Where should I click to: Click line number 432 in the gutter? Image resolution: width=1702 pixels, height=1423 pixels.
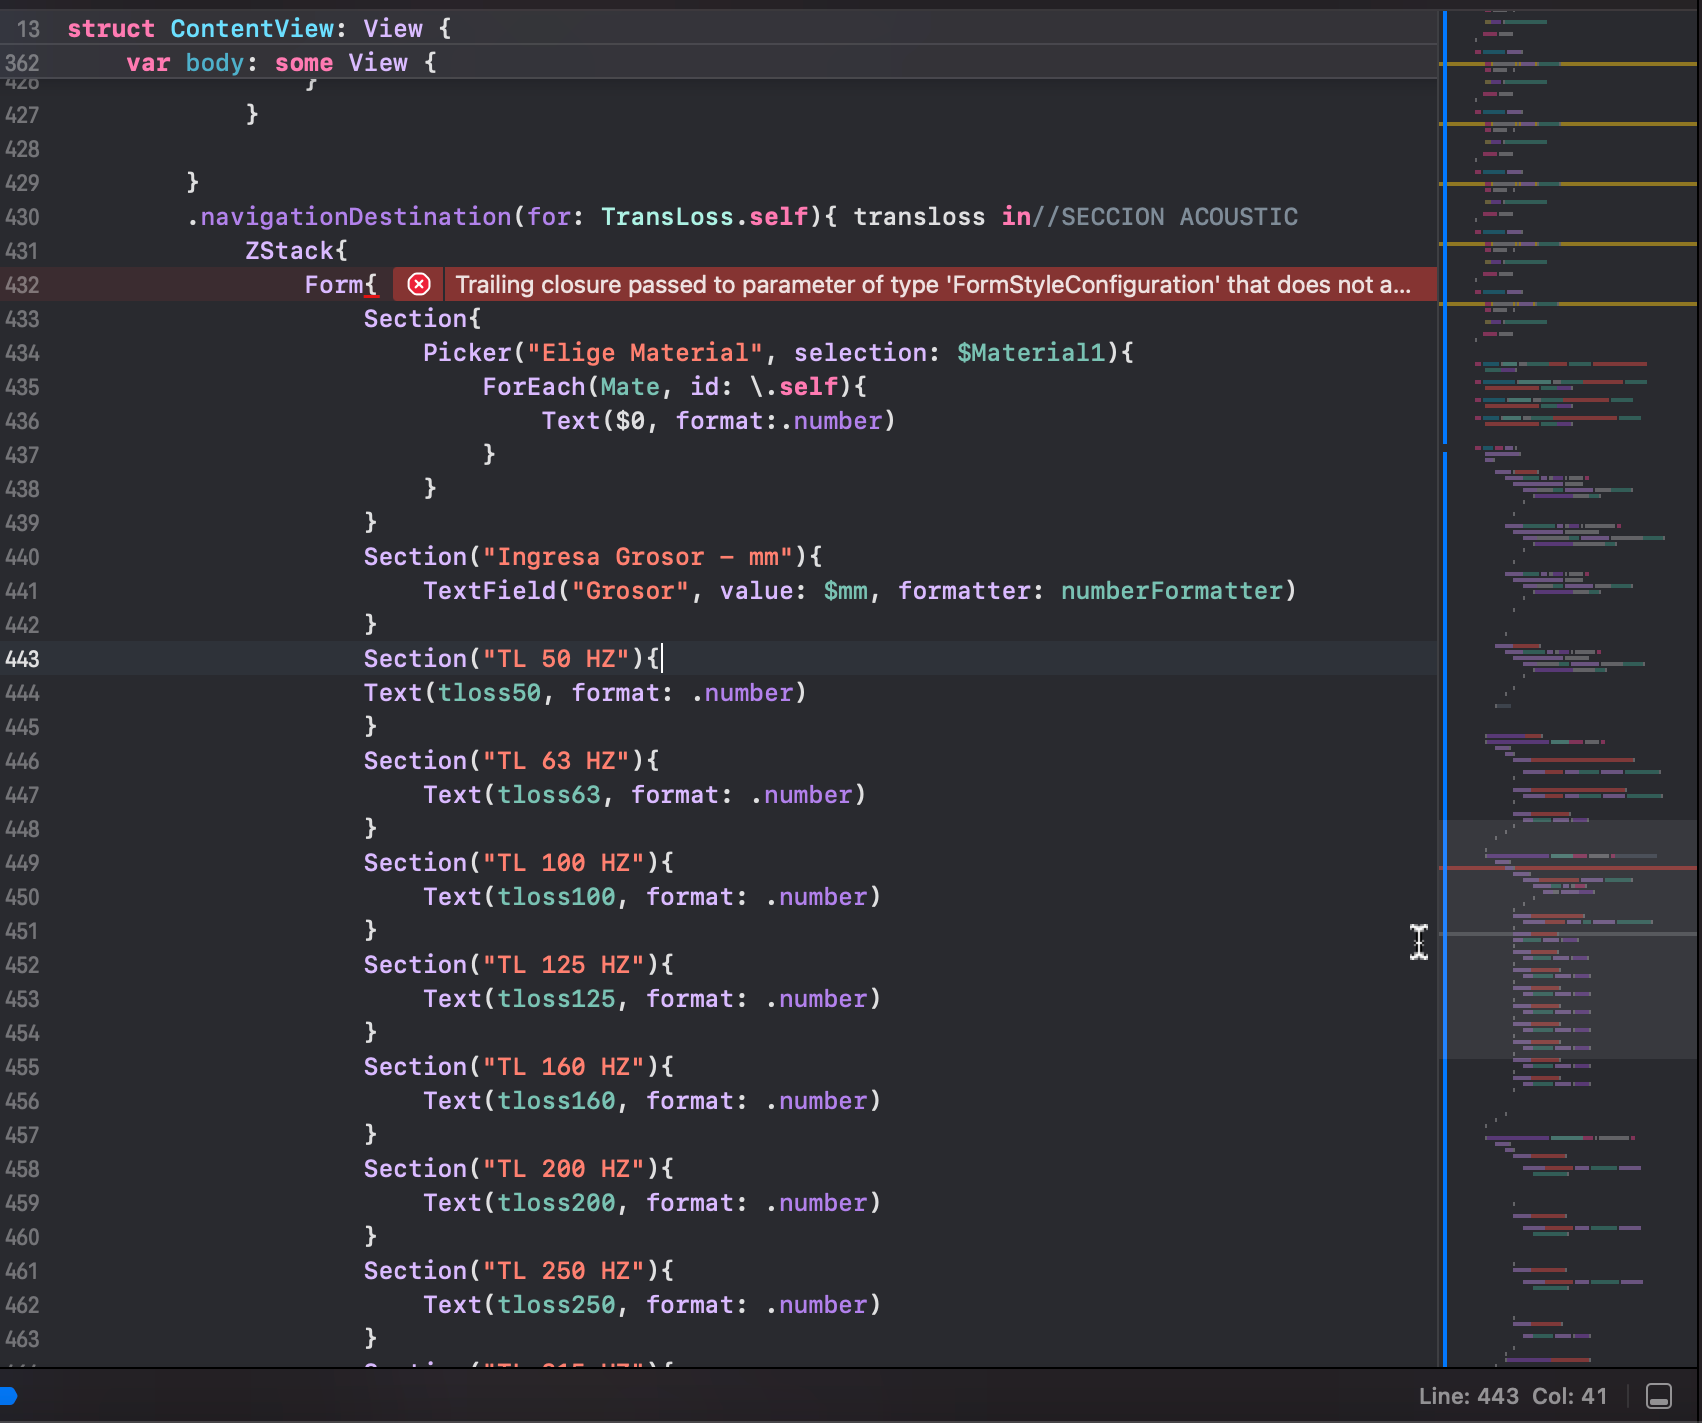[x=22, y=285]
